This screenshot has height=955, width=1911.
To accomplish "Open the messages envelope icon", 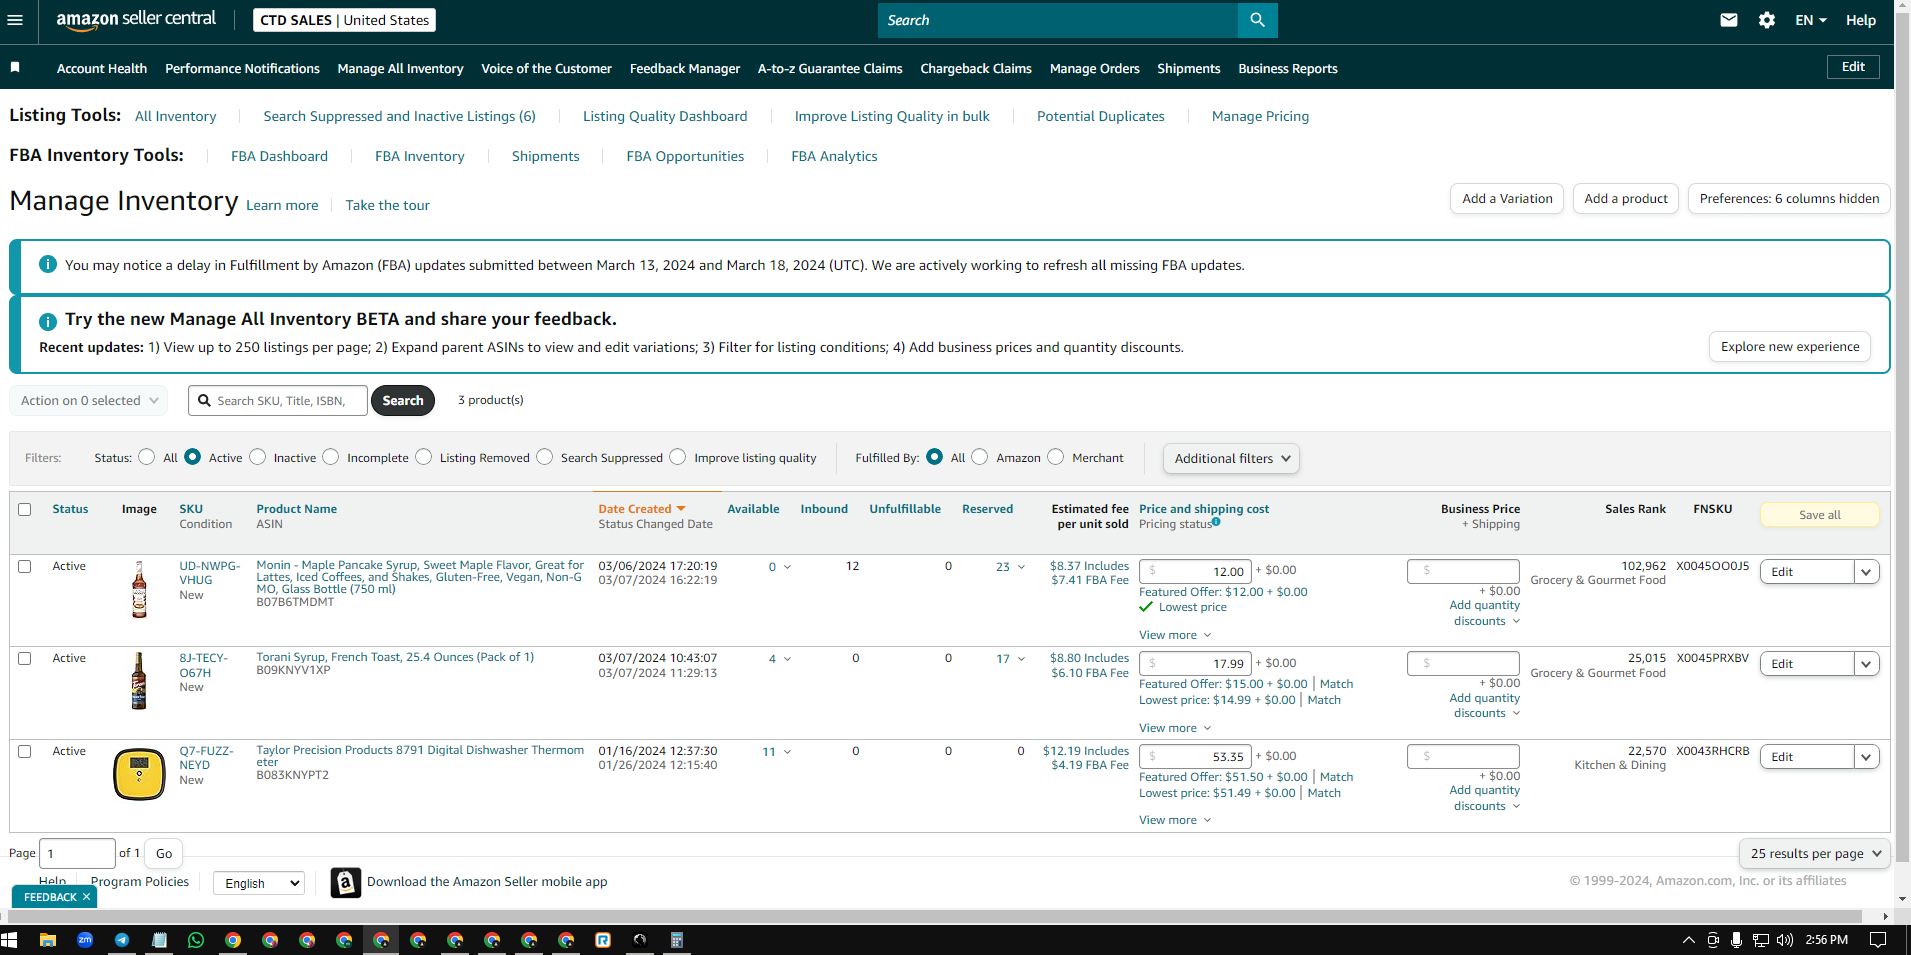I will coord(1728,20).
